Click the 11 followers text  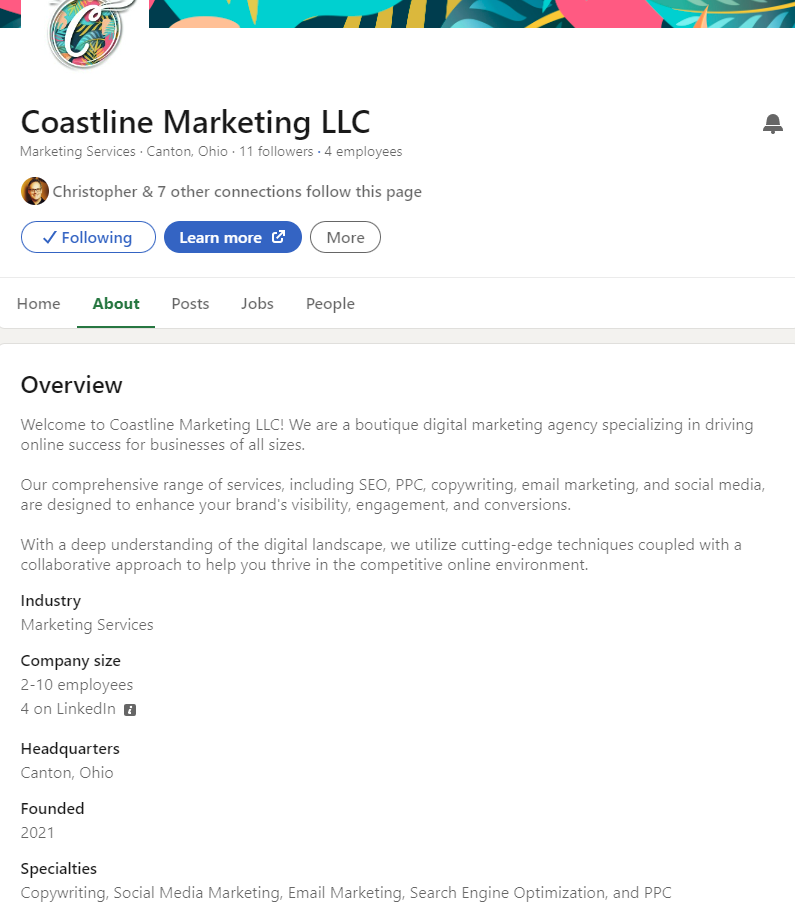[277, 152]
